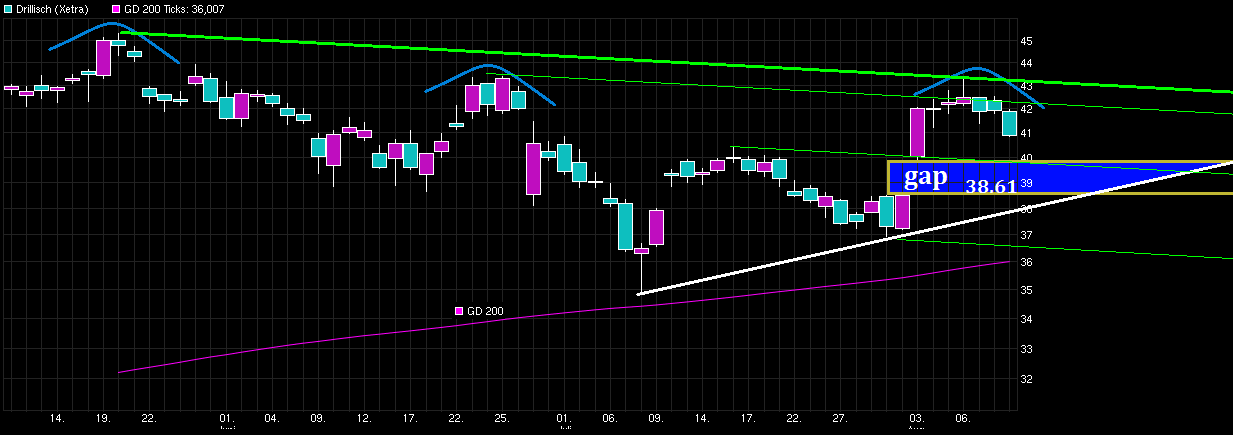Viewport: 1233px width, 435px height.
Task: Click the "25." date axis label
Action: pos(502,418)
